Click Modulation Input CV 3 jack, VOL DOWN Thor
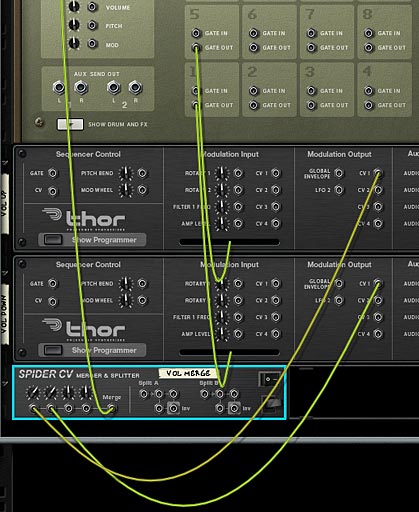419x512 pixels. 276,317
